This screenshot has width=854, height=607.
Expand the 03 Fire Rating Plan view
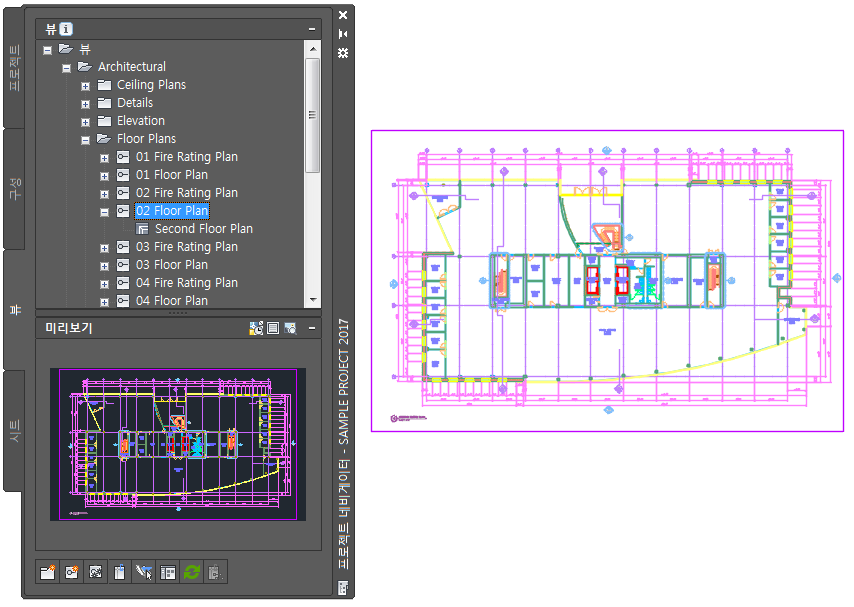(x=105, y=248)
